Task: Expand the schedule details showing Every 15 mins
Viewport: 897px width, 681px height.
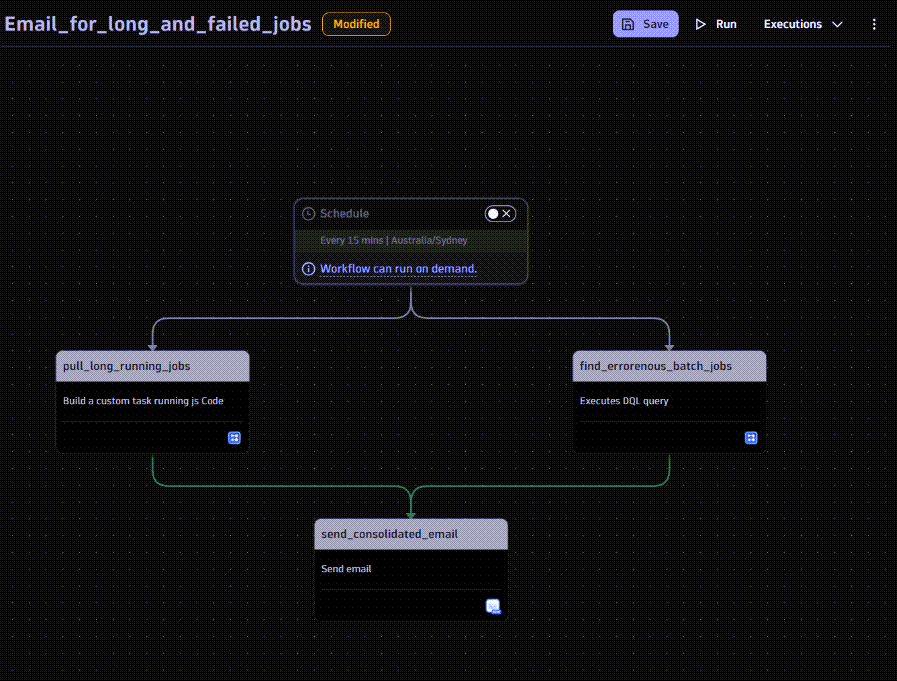Action: (x=410, y=240)
